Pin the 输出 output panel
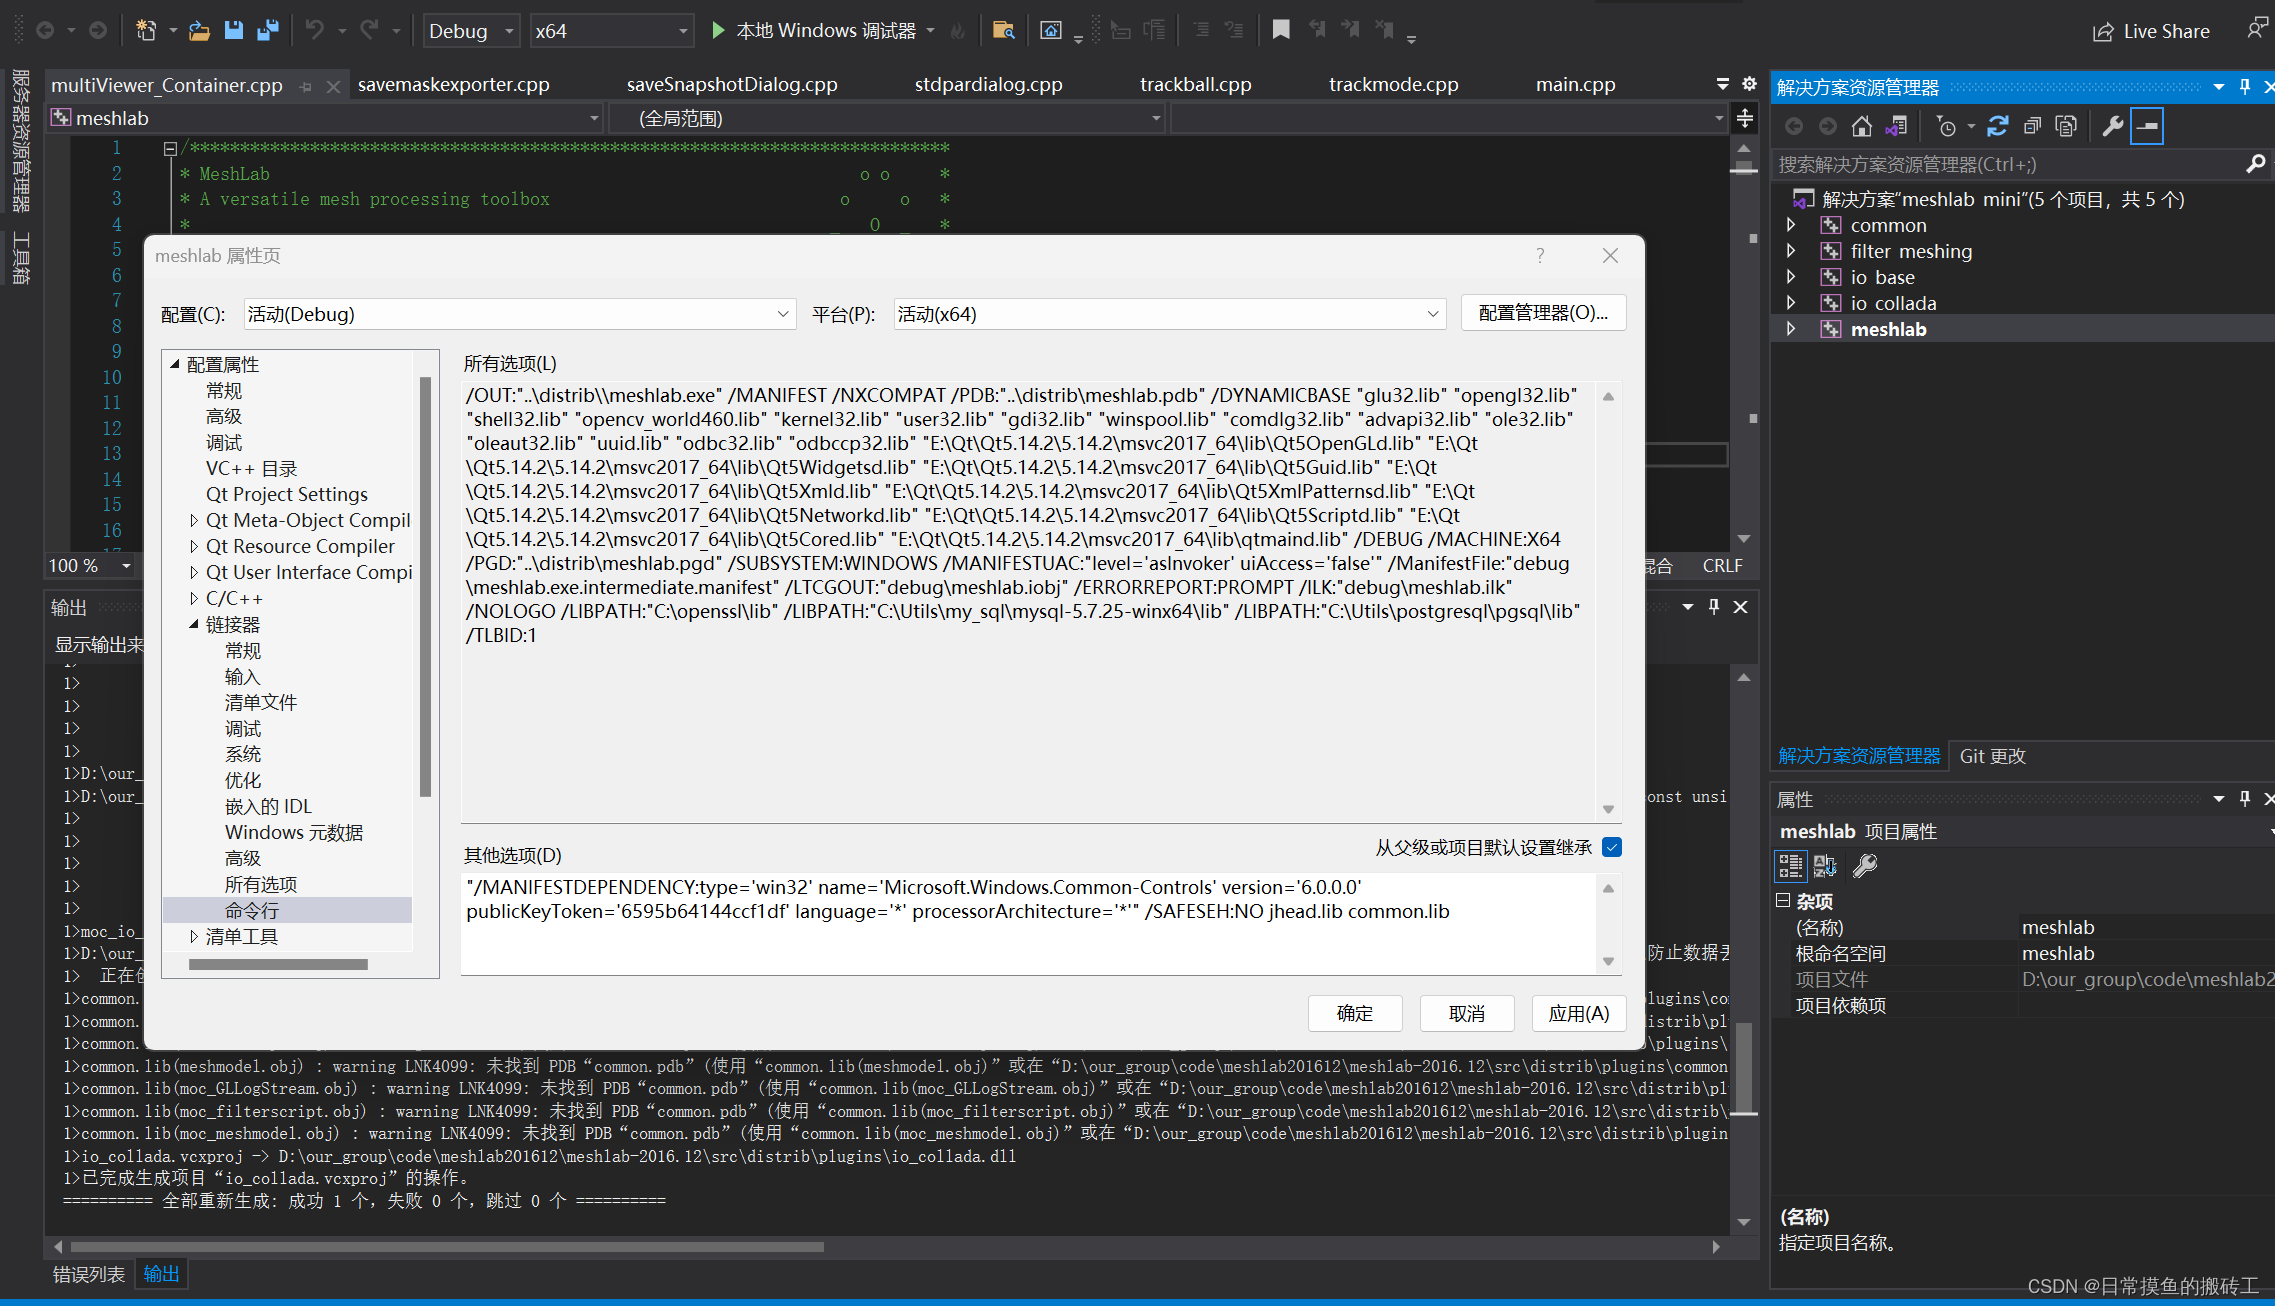The image size is (2275, 1306). click(1713, 606)
